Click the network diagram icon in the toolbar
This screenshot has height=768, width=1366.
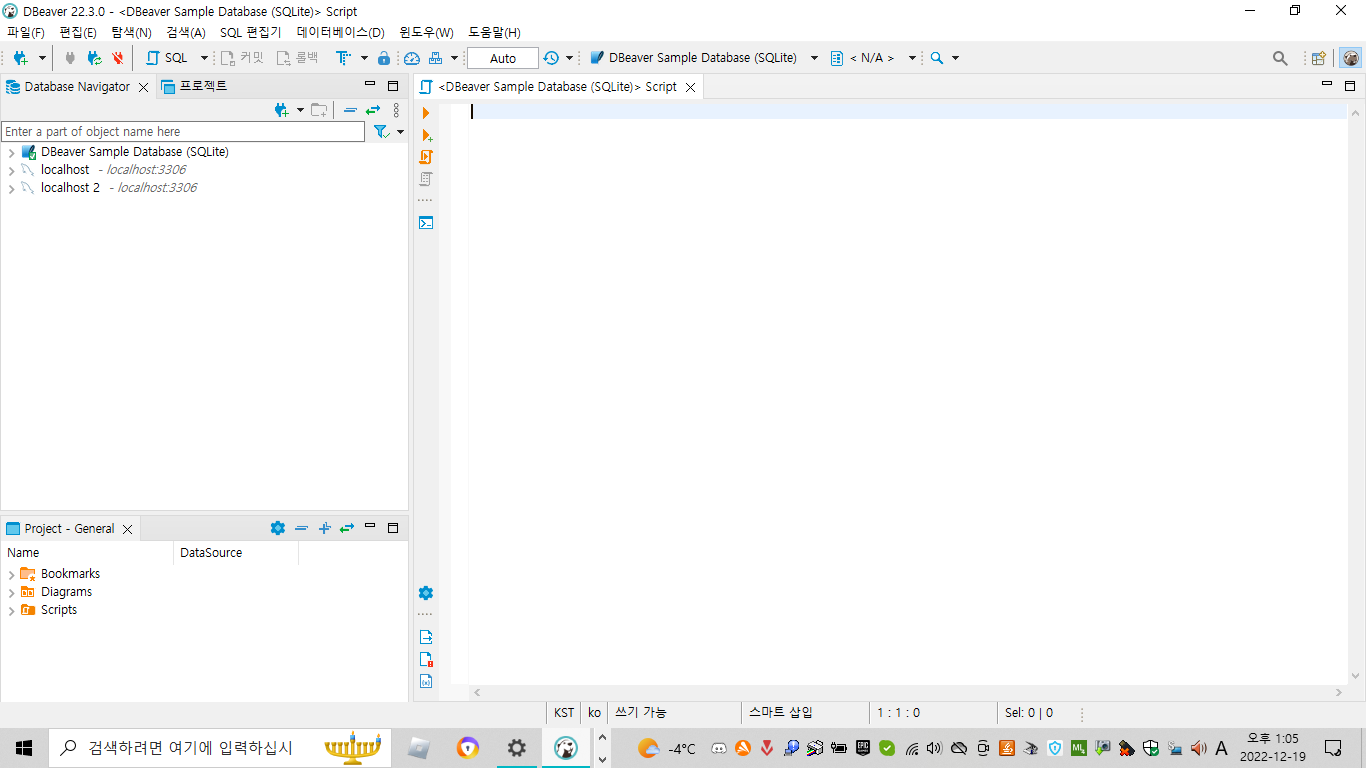click(x=436, y=58)
